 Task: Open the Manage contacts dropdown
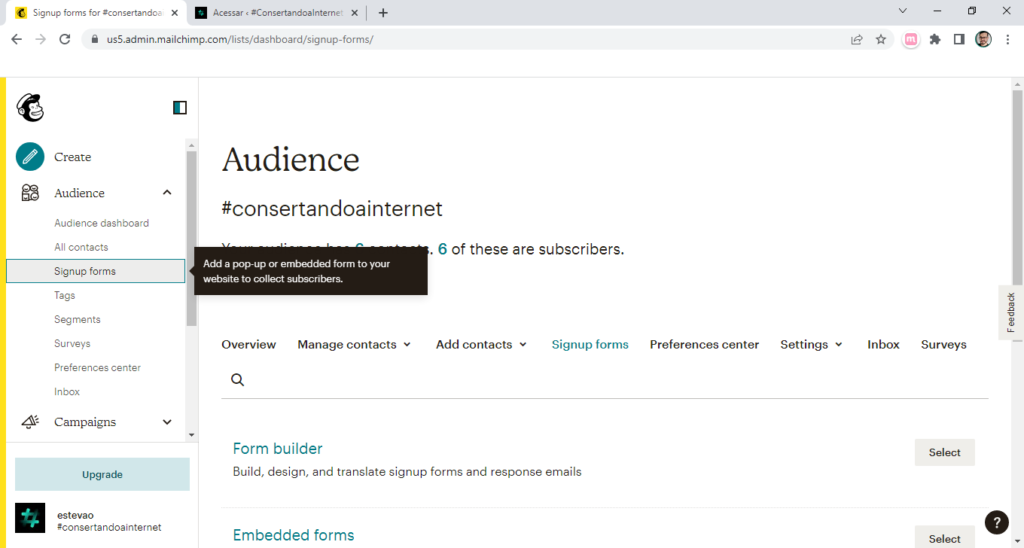(x=355, y=344)
